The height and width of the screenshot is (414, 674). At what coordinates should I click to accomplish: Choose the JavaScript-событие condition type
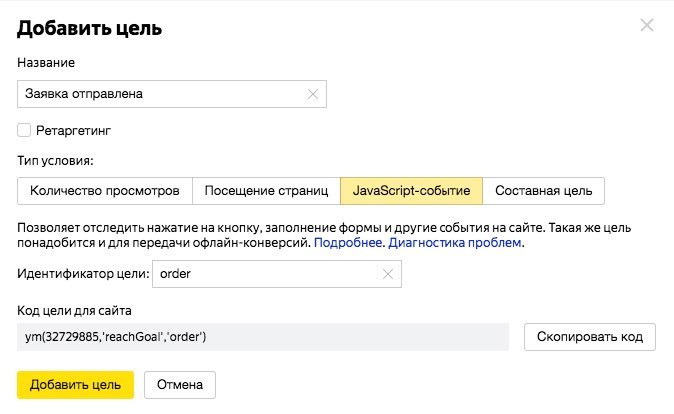pyautogui.click(x=412, y=190)
